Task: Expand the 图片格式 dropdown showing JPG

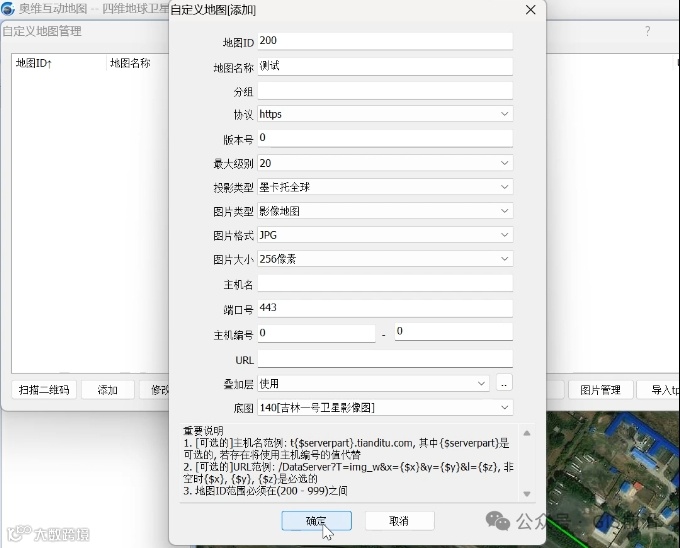Action: (x=385, y=235)
